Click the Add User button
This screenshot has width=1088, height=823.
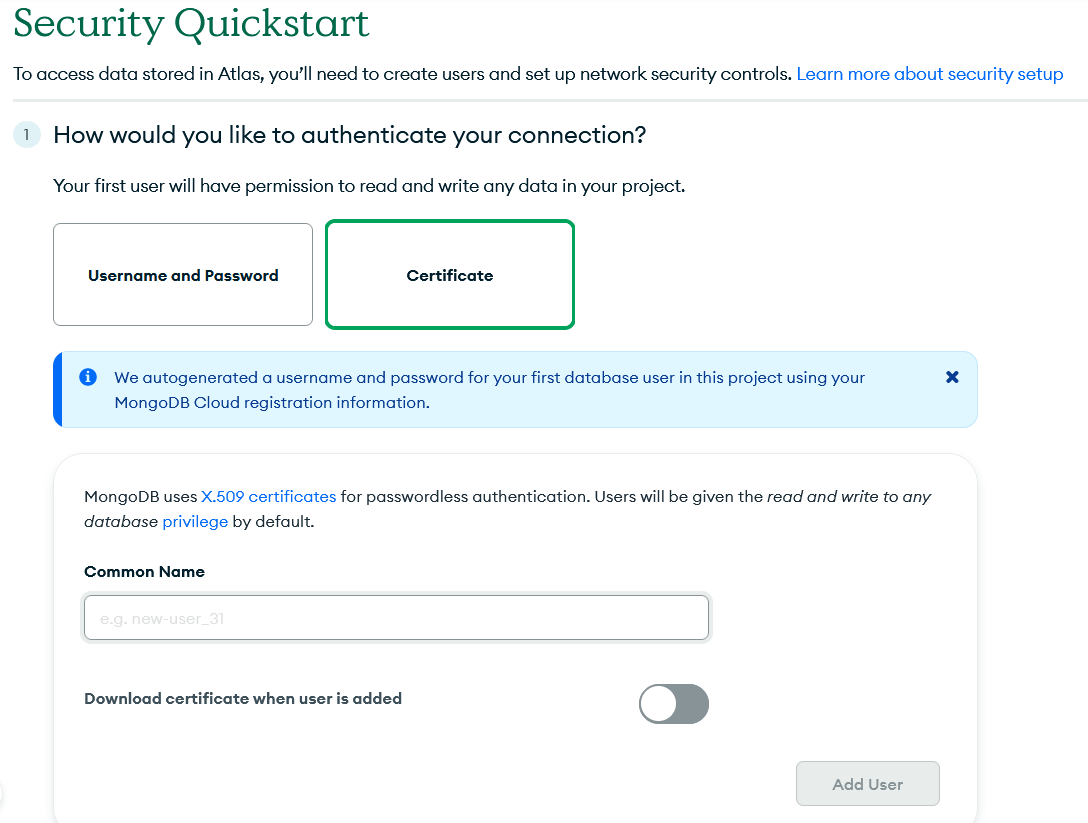(867, 784)
